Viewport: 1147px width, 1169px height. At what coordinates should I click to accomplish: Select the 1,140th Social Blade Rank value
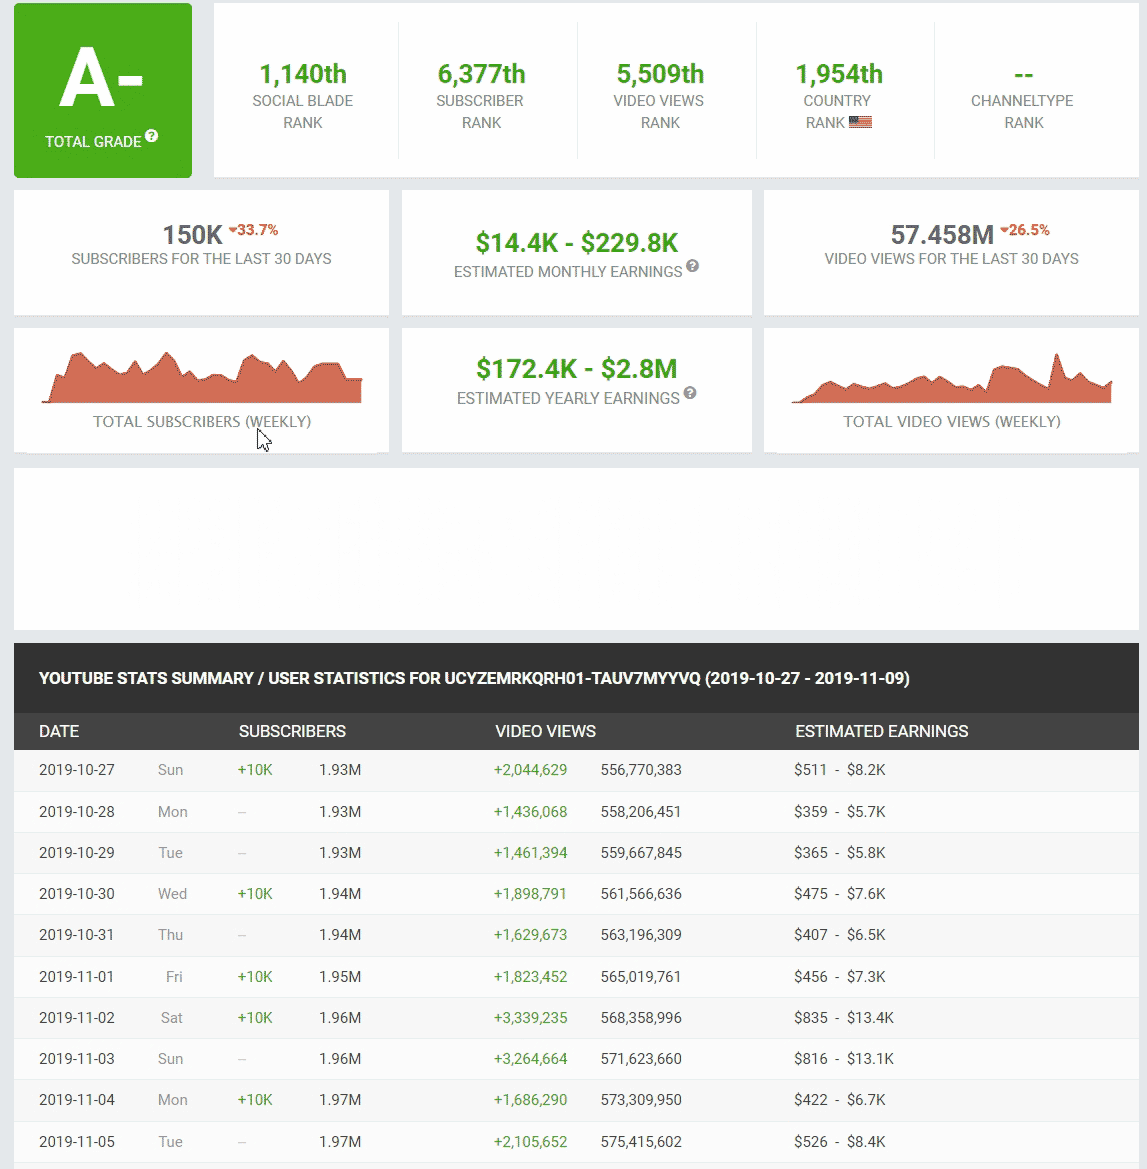click(x=303, y=74)
